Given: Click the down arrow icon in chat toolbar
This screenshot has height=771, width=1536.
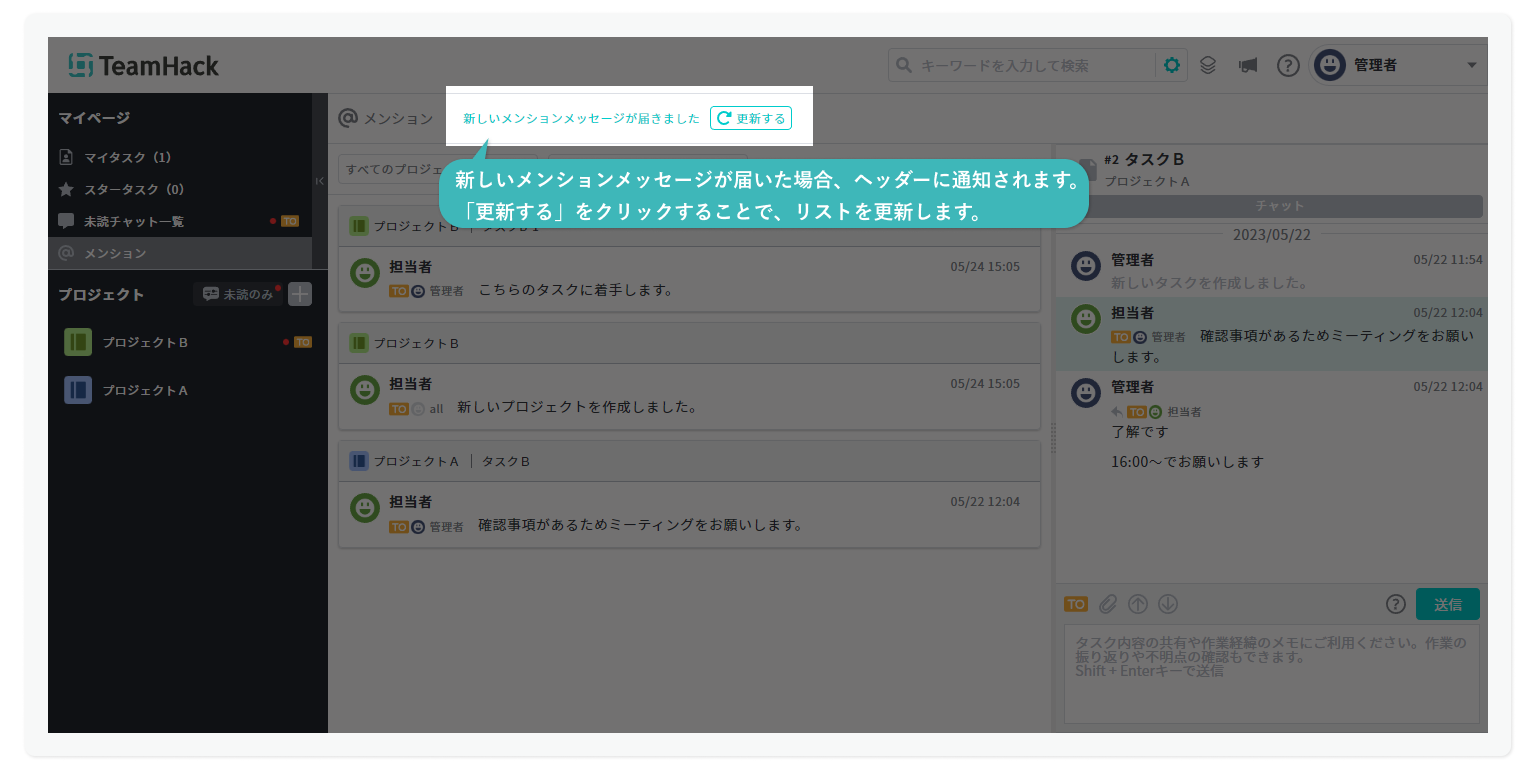Looking at the screenshot, I should tap(1168, 604).
